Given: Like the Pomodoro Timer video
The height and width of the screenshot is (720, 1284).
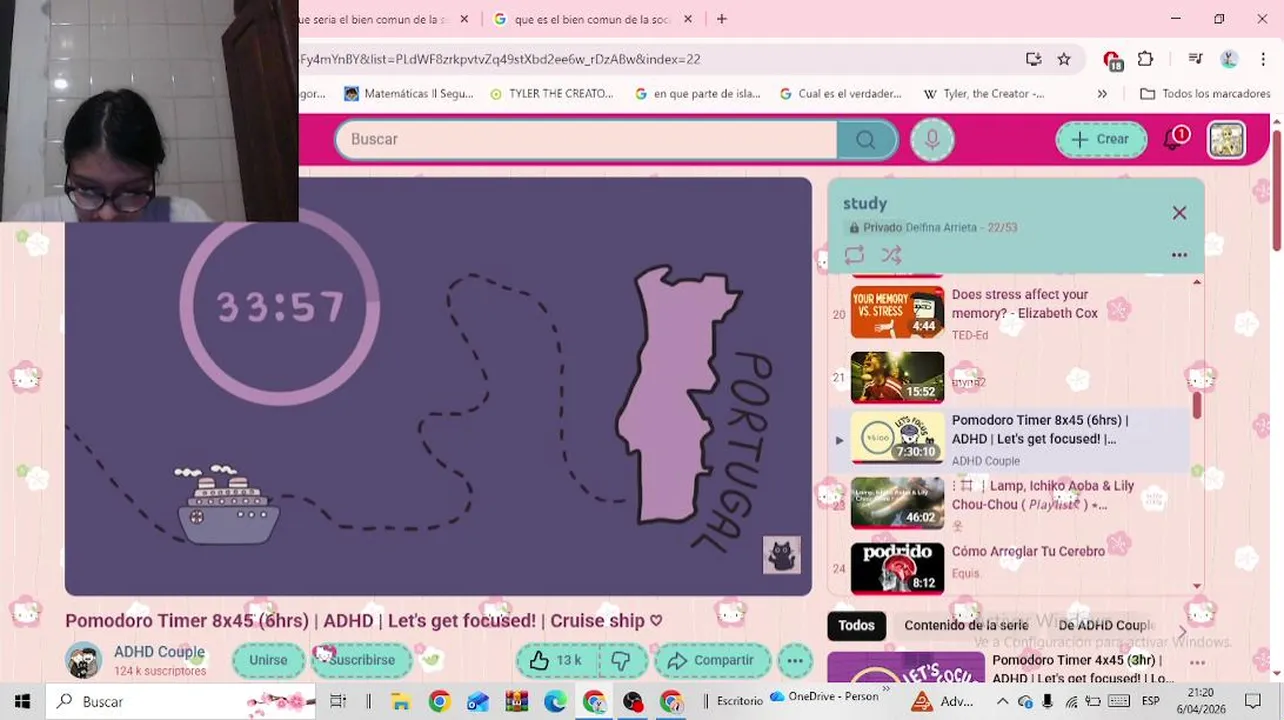Looking at the screenshot, I should point(556,660).
